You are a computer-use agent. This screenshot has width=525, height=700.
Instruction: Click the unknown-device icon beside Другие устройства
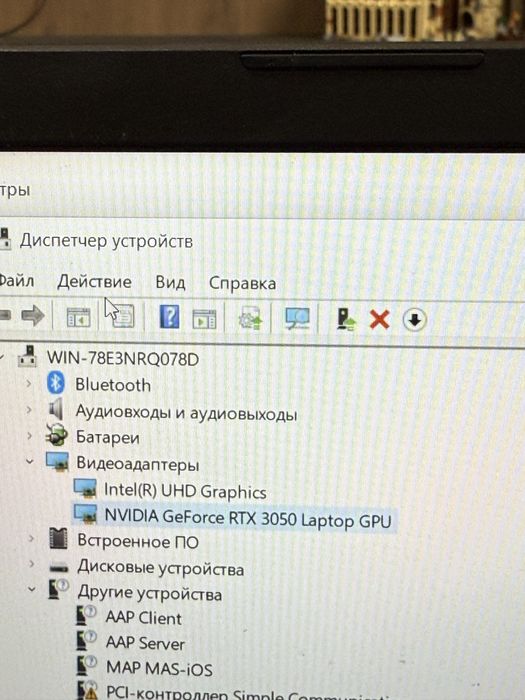[x=58, y=589]
